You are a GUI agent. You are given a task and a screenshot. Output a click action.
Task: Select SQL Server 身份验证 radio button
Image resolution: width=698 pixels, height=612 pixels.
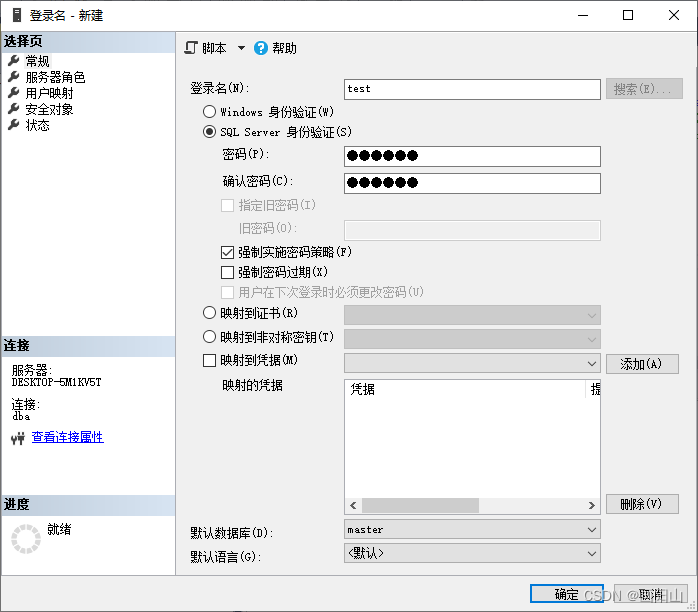coord(209,132)
